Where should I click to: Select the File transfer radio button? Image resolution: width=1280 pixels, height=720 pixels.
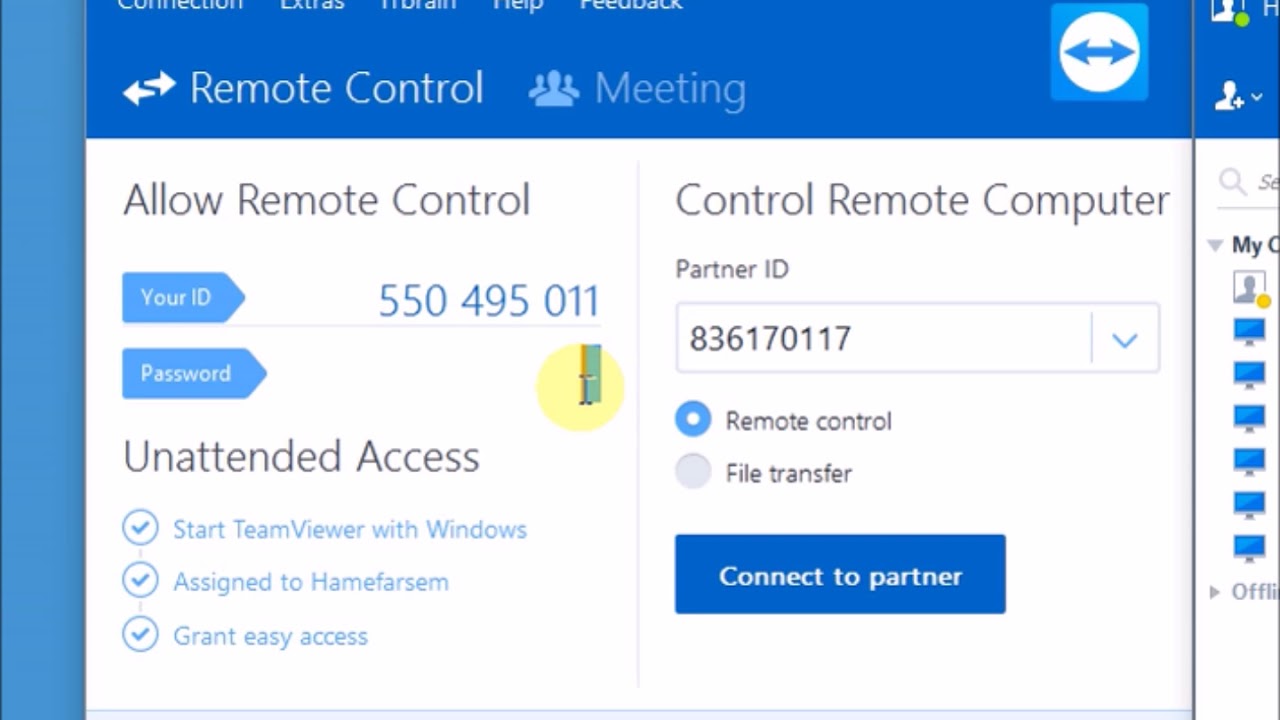click(693, 472)
